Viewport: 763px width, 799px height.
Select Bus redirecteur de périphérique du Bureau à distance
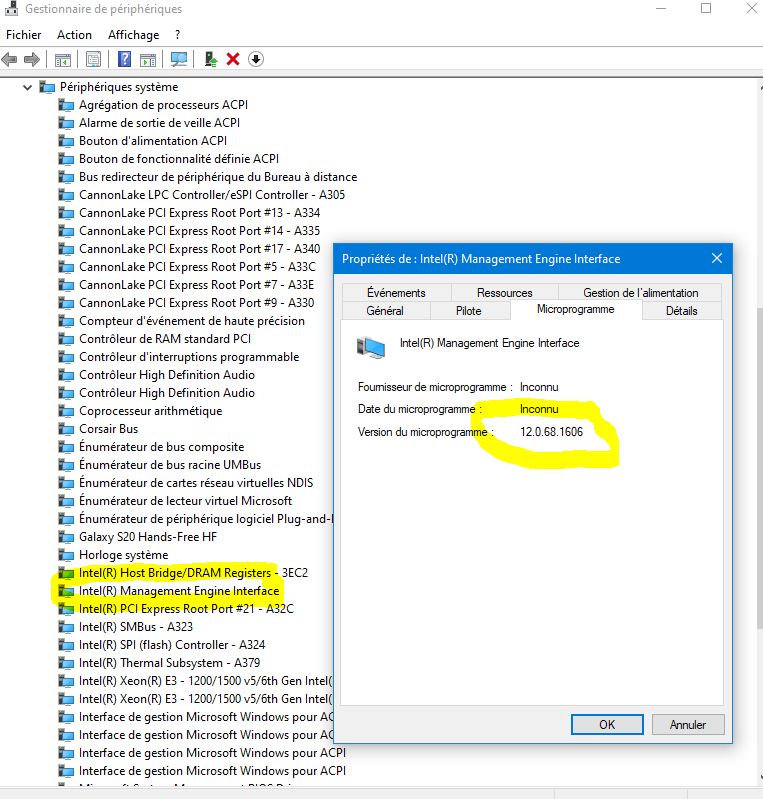[218, 177]
